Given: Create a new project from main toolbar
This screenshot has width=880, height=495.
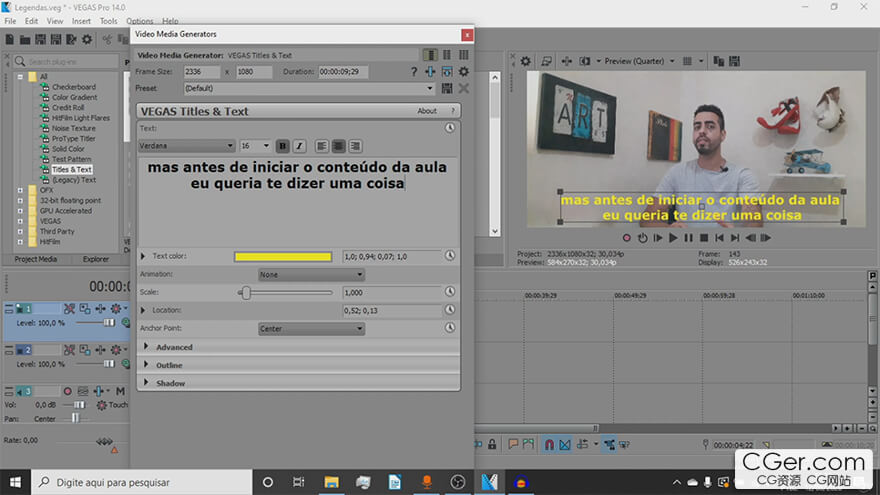Looking at the screenshot, I should [10, 39].
